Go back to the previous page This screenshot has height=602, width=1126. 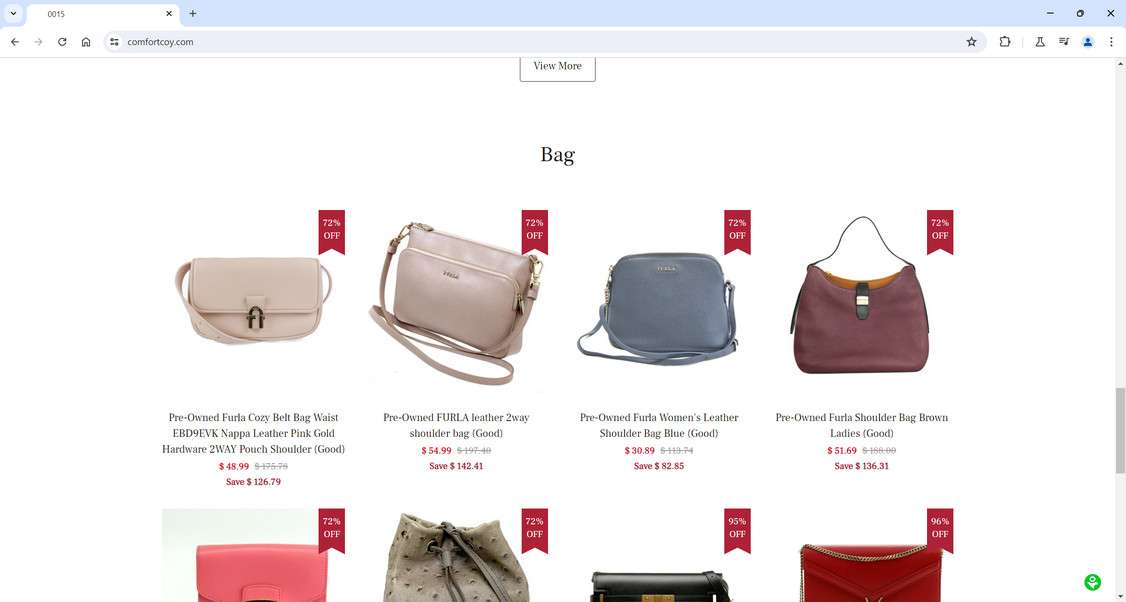[x=15, y=42]
